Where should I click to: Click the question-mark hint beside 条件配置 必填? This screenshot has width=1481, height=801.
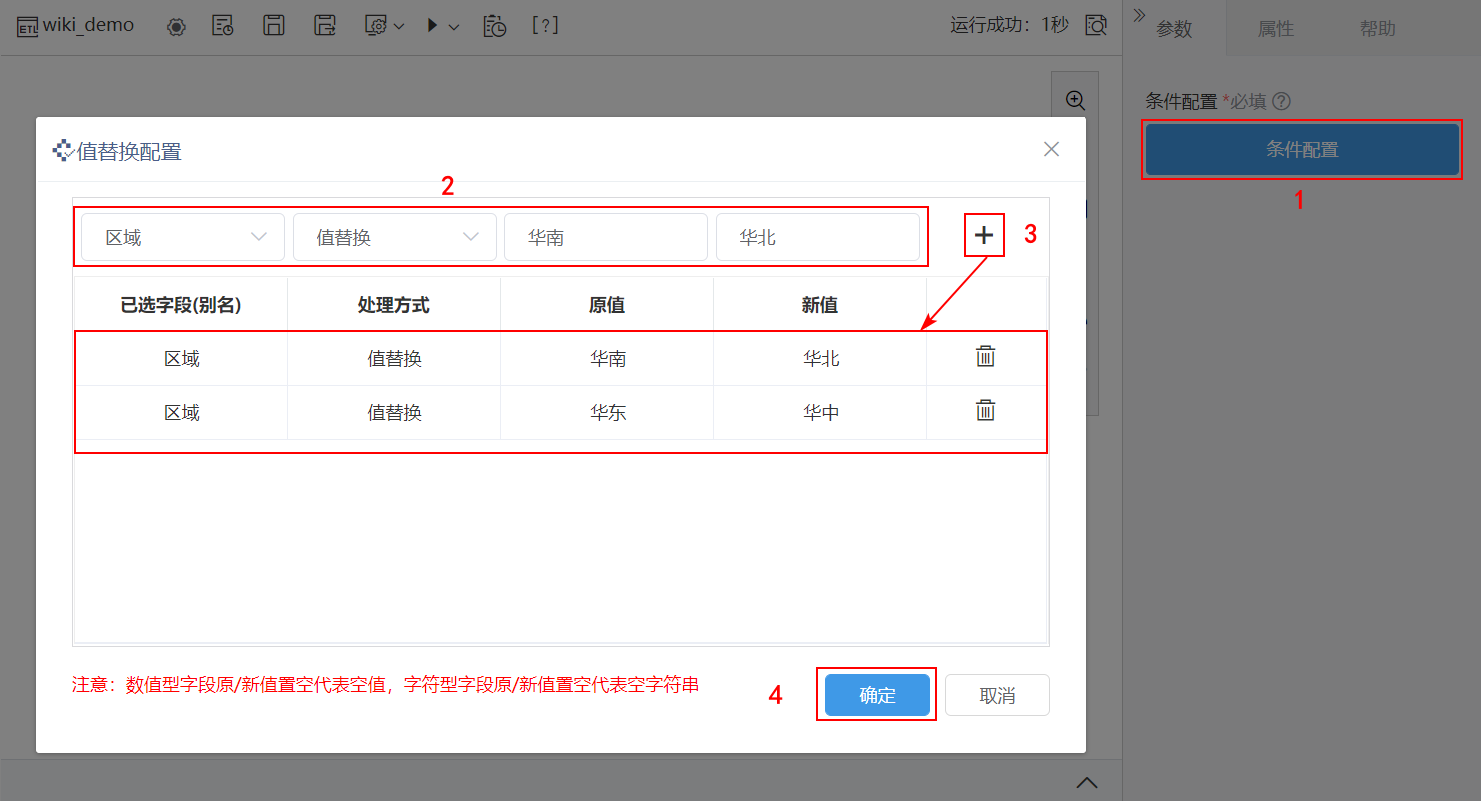point(1281,101)
